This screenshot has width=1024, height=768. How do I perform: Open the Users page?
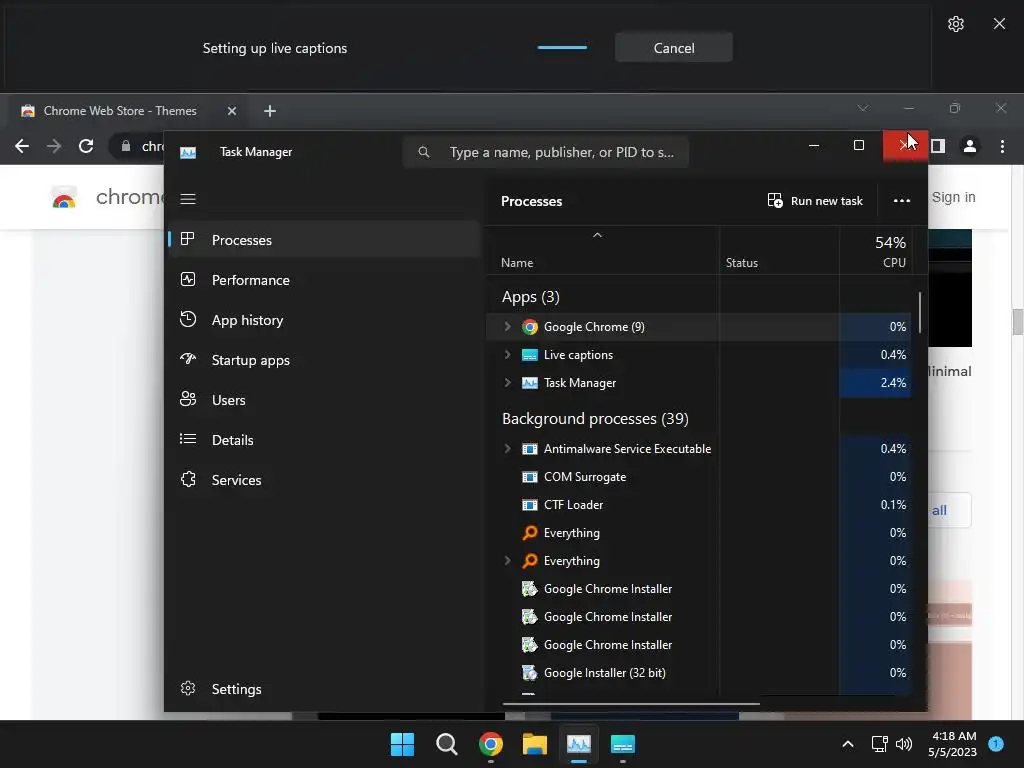[325, 400]
